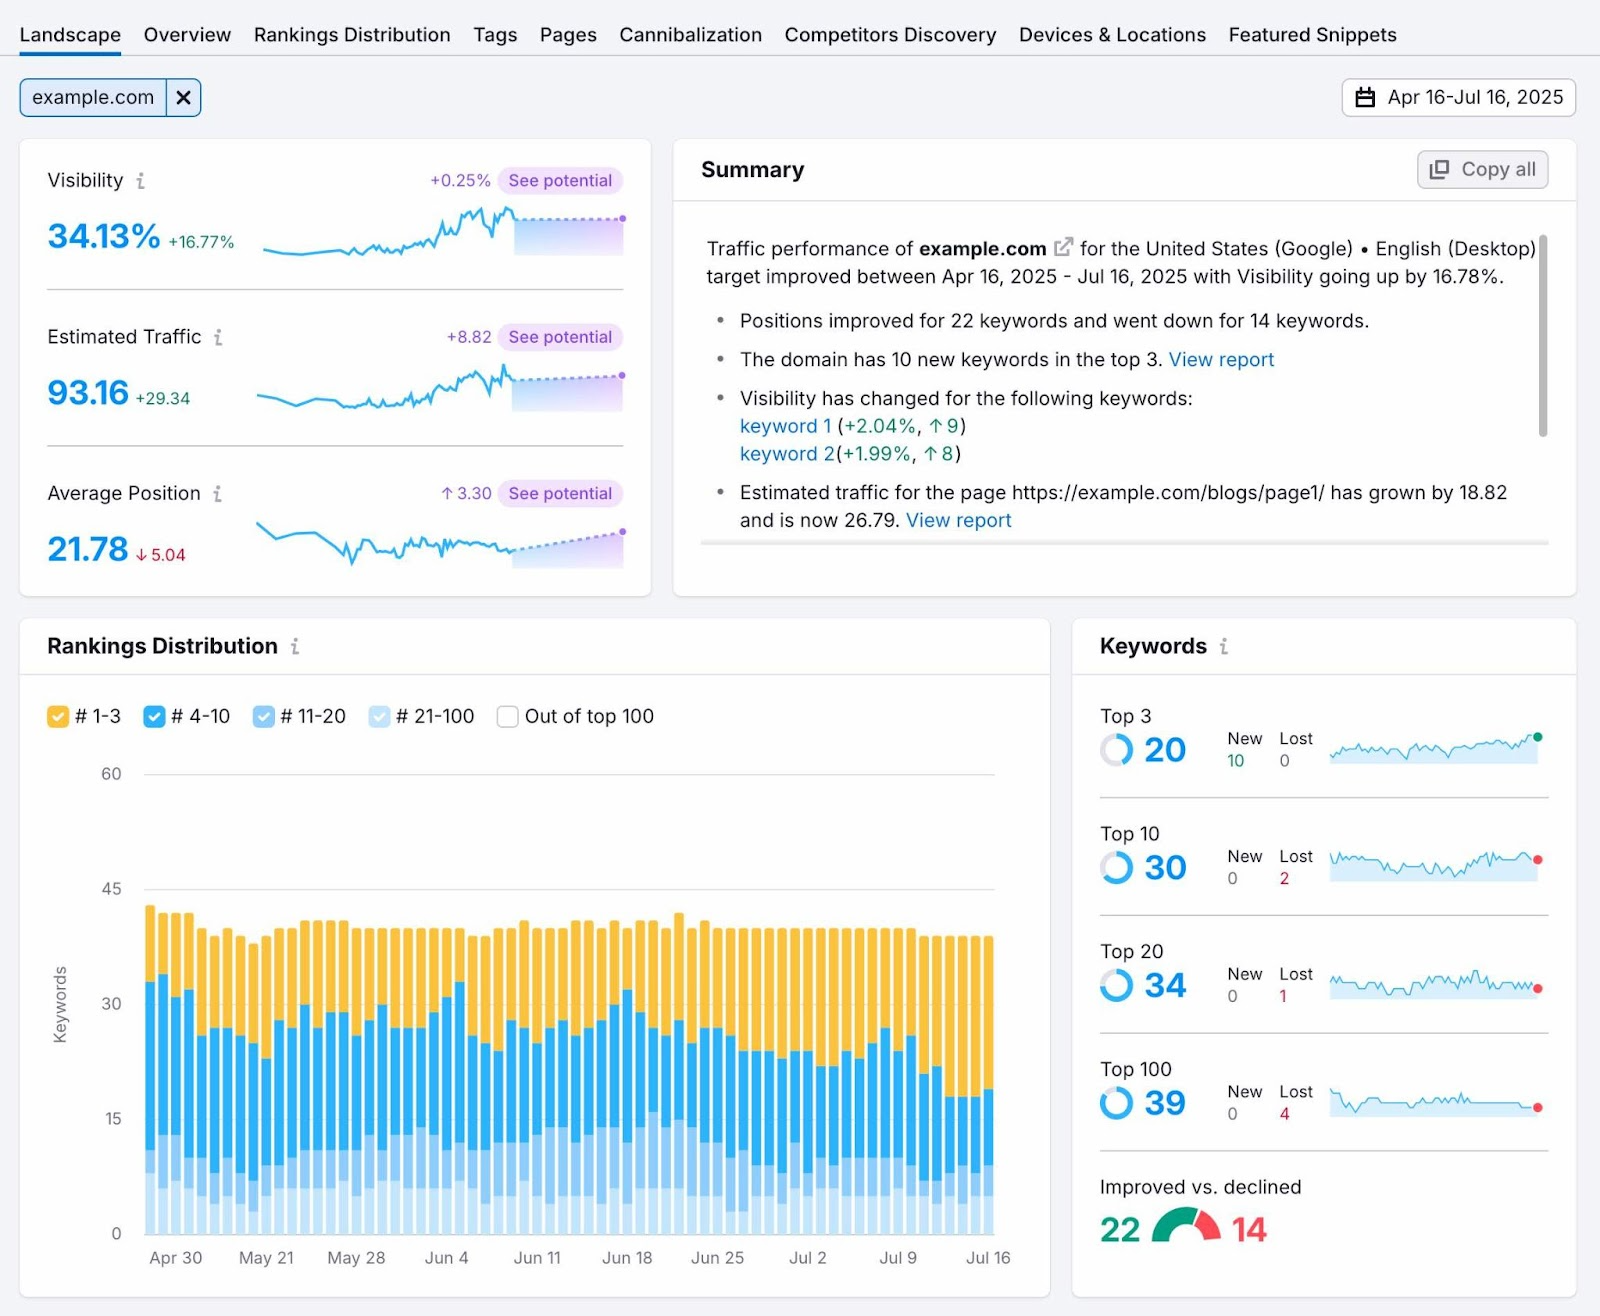Screen dimensions: 1600x1316
Task: Click the info icon next to Visibility
Action: 142,182
